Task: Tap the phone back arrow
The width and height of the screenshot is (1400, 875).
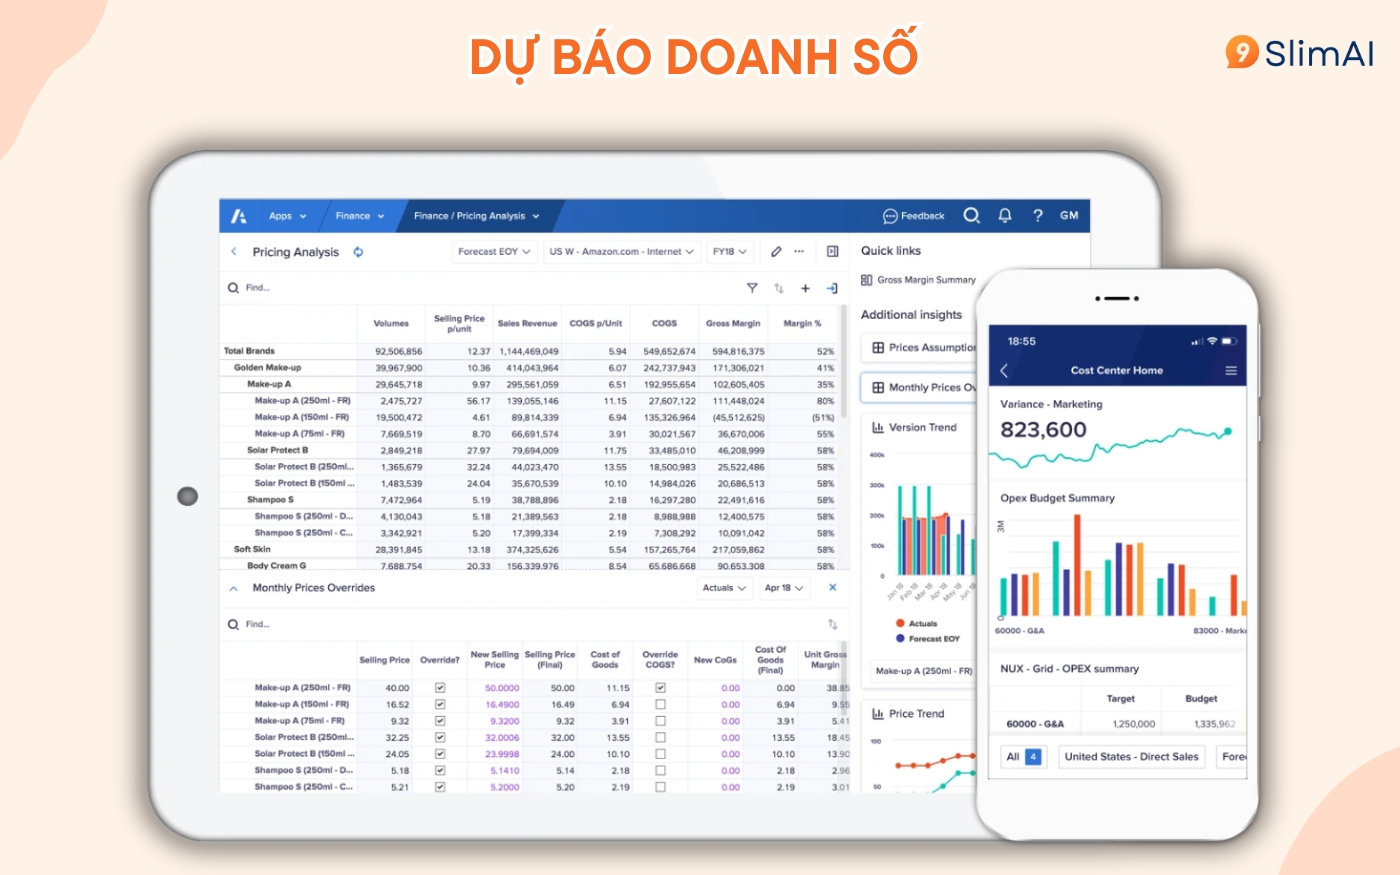Action: (1004, 370)
